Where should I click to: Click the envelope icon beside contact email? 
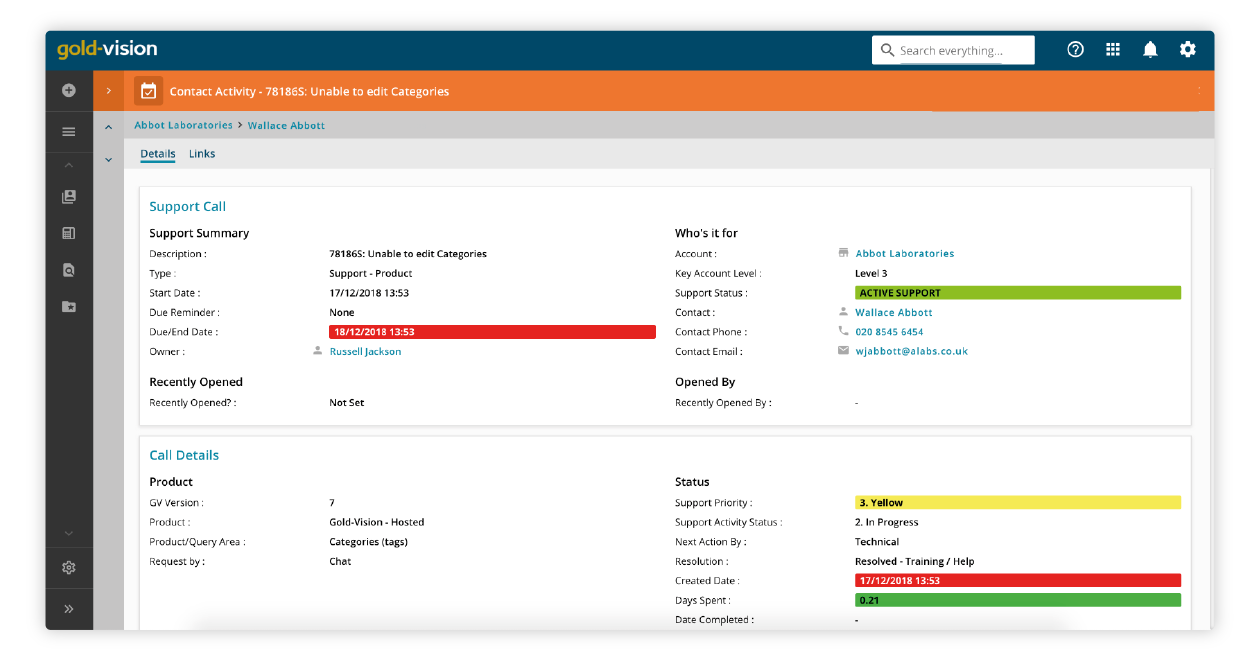click(x=843, y=351)
